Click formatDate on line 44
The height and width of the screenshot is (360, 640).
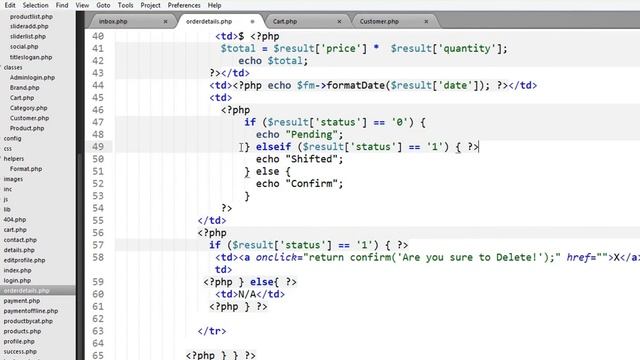tap(356, 86)
